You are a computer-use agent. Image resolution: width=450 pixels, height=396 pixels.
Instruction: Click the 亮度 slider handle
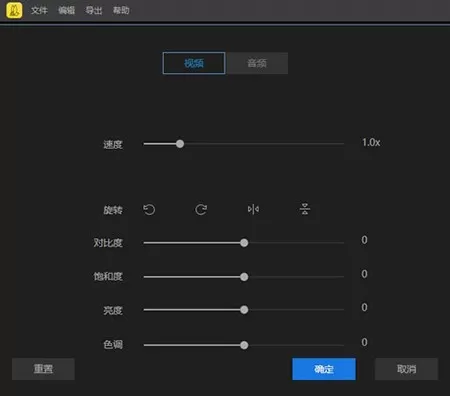(244, 310)
